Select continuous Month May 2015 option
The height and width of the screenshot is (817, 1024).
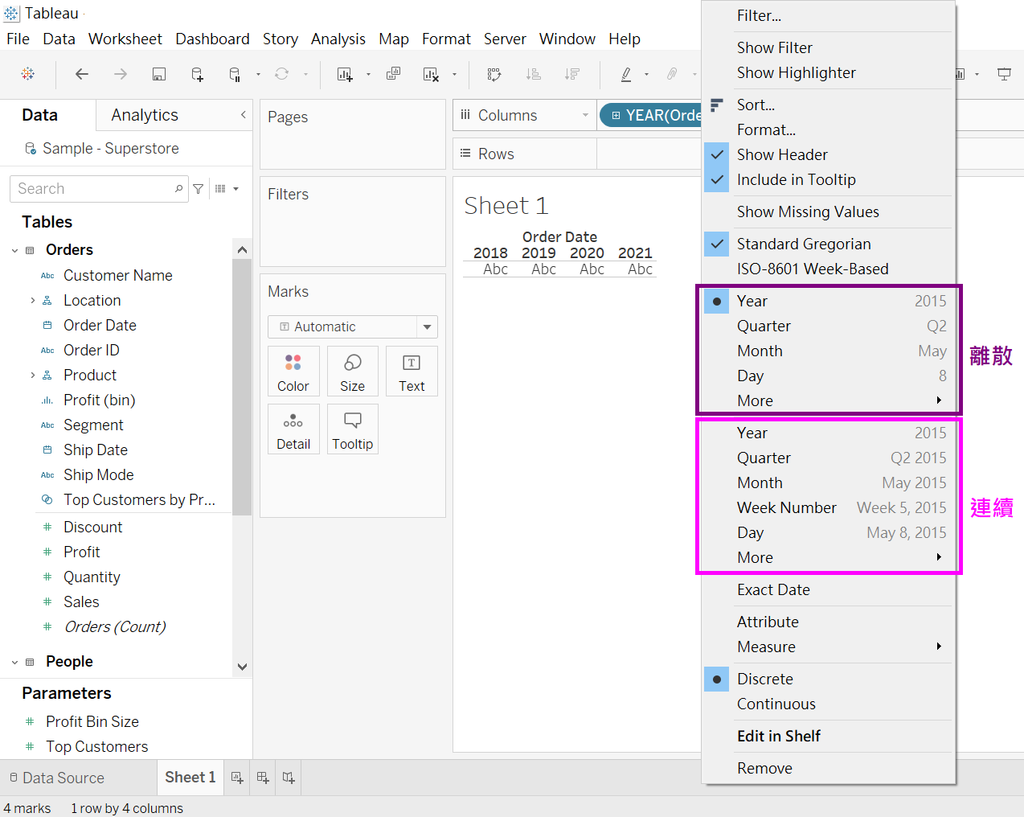point(828,483)
